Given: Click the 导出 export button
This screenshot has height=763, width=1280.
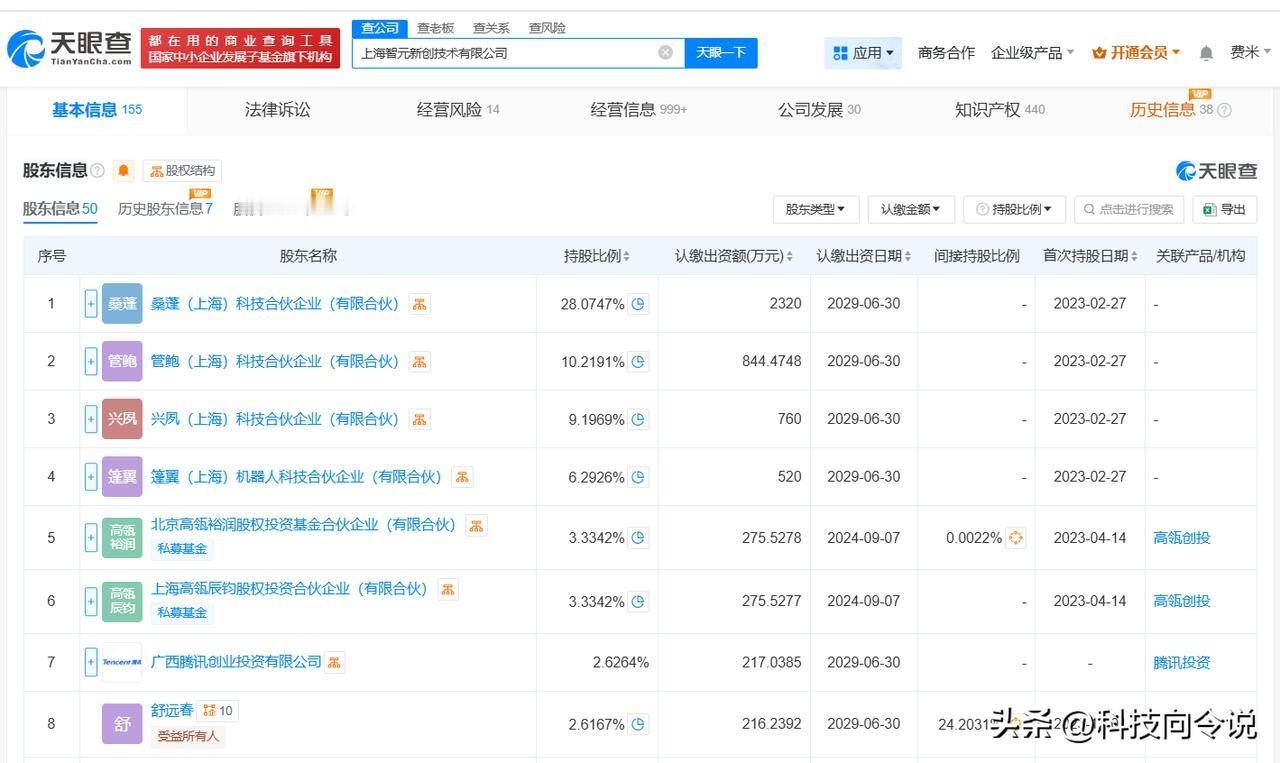Looking at the screenshot, I should click(x=1225, y=209).
